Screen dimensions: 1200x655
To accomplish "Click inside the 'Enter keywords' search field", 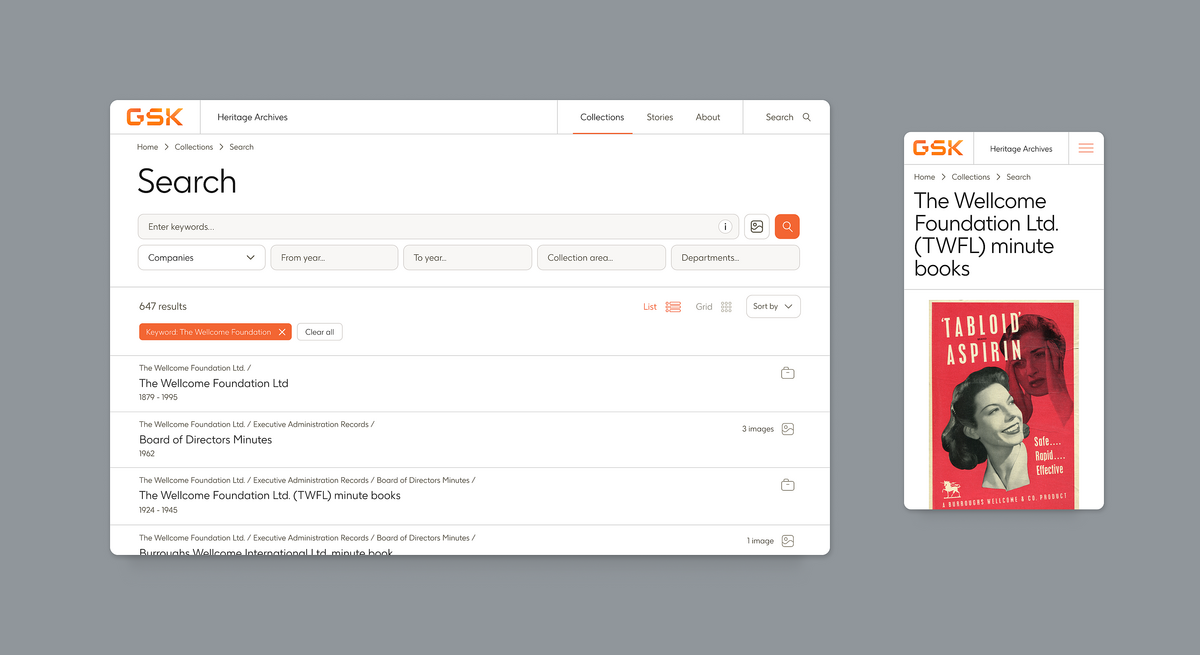I will click(400, 226).
